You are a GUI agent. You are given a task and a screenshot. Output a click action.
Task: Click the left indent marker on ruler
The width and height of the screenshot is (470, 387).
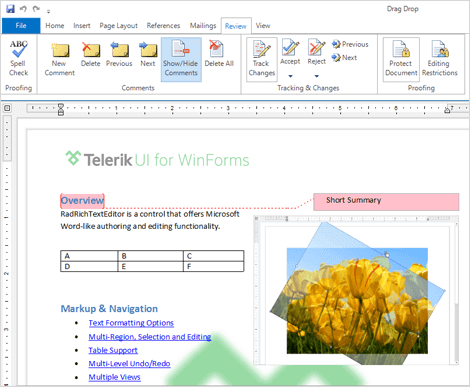(x=61, y=109)
